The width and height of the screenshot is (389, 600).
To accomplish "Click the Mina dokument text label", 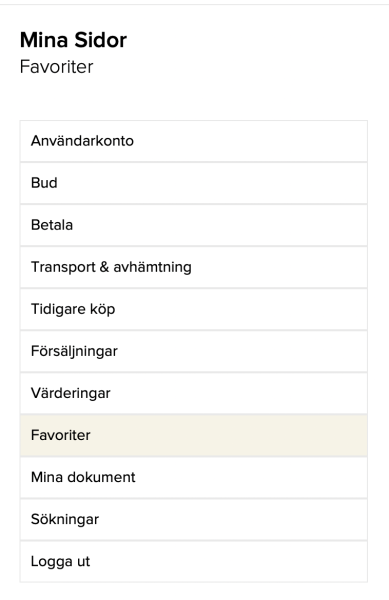I will (83, 478).
